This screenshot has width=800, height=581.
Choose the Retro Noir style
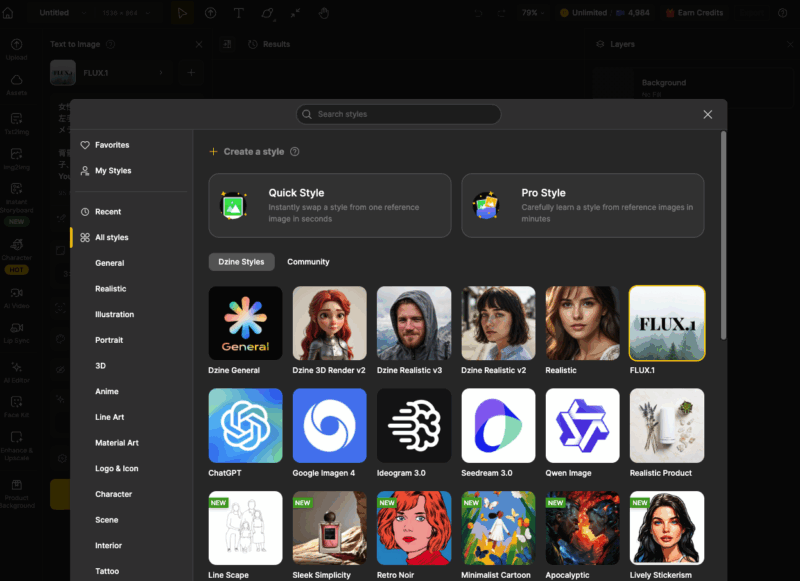tap(414, 528)
